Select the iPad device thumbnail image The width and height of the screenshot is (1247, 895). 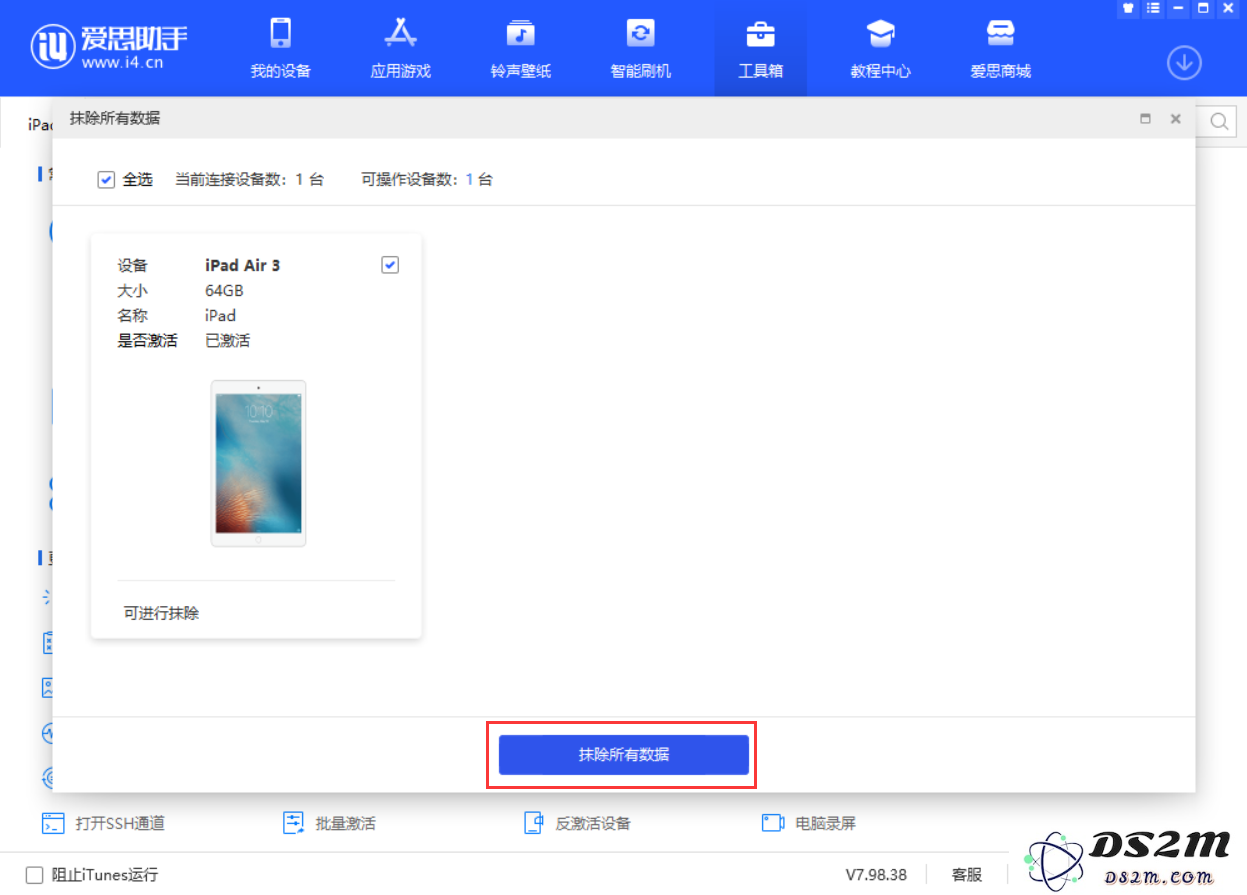coord(258,463)
